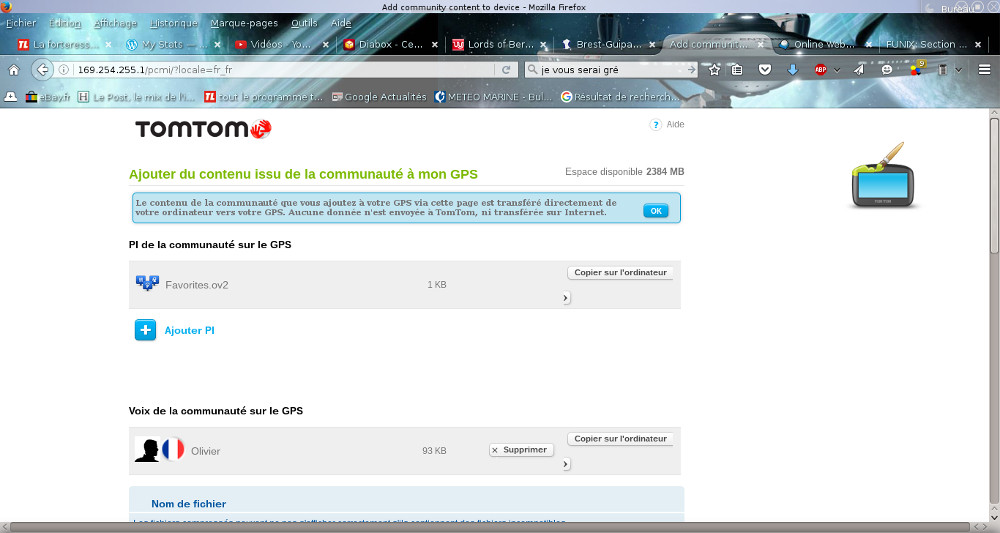Click the French flag icon beside Olivier
The width and height of the screenshot is (1000, 533).
[173, 449]
